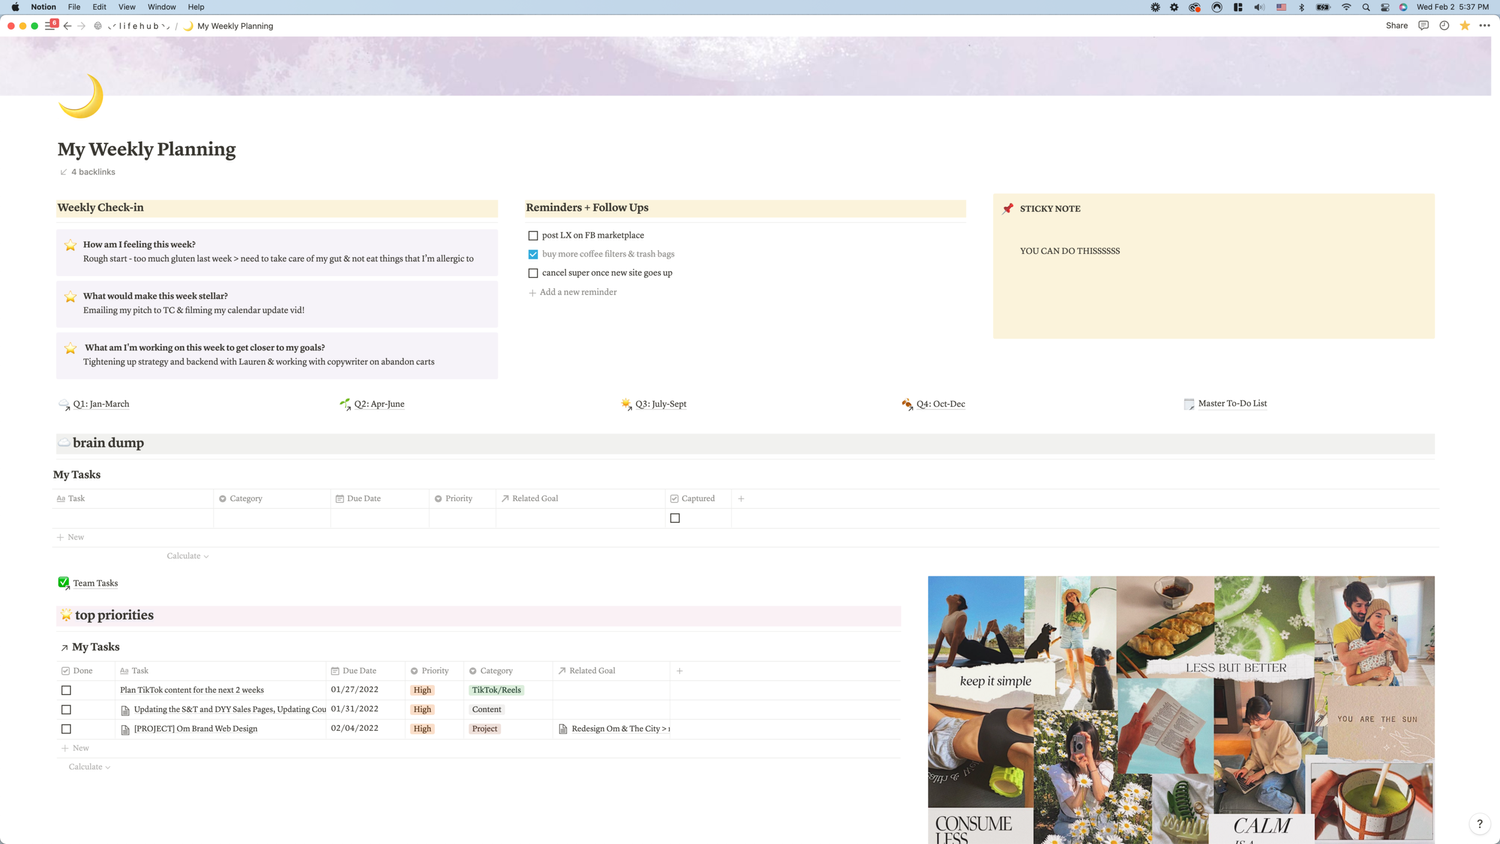The width and height of the screenshot is (1500, 844).
Task: Open the Calculate dropdown under My Tasks
Action: (187, 555)
